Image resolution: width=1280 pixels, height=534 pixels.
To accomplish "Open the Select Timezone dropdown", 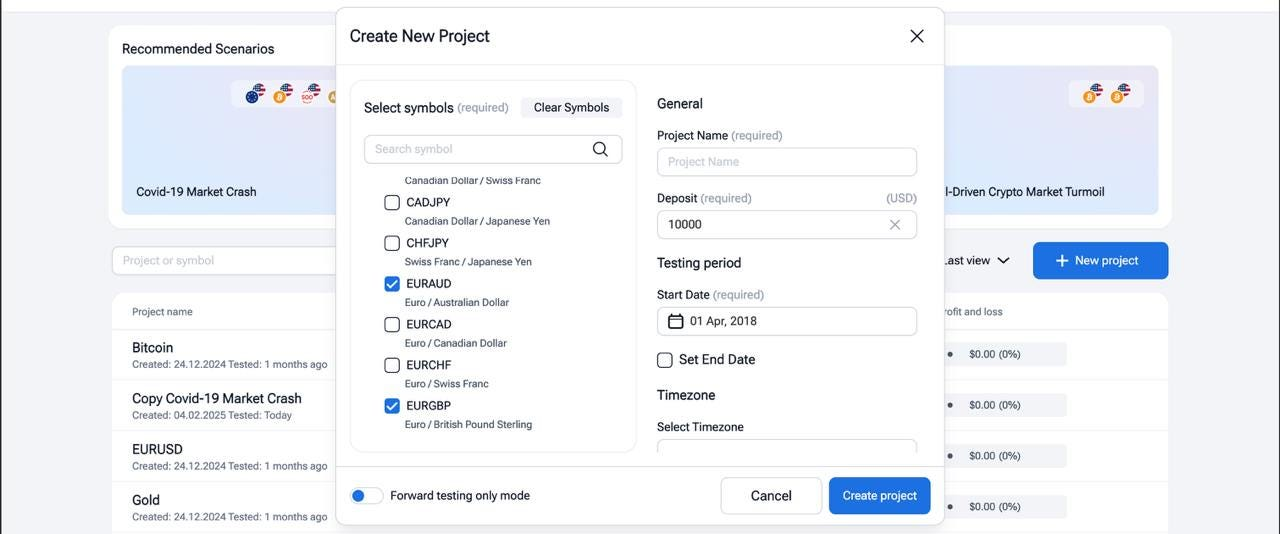I will tap(787, 446).
